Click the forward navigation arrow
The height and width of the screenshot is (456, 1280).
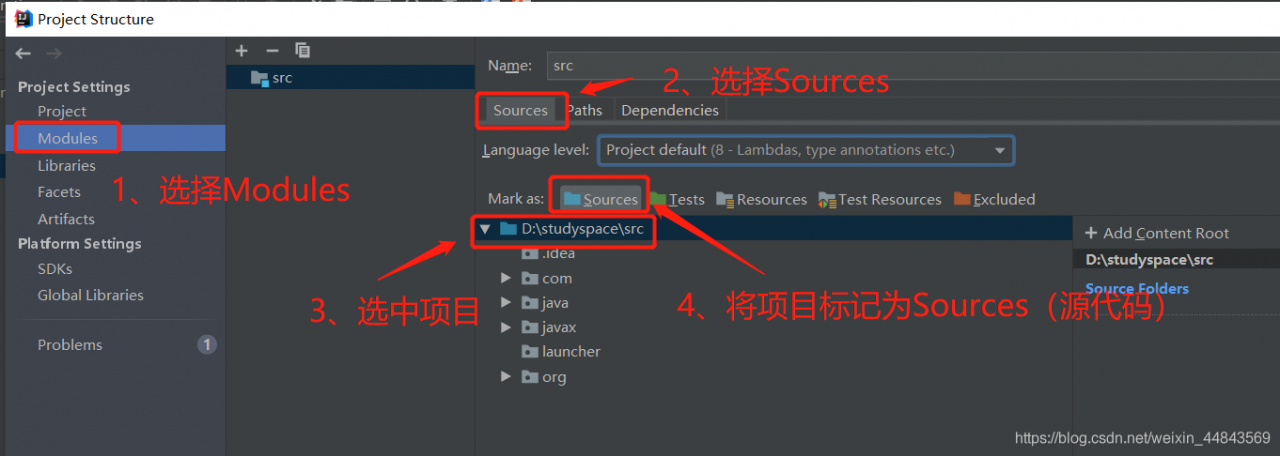(54, 54)
